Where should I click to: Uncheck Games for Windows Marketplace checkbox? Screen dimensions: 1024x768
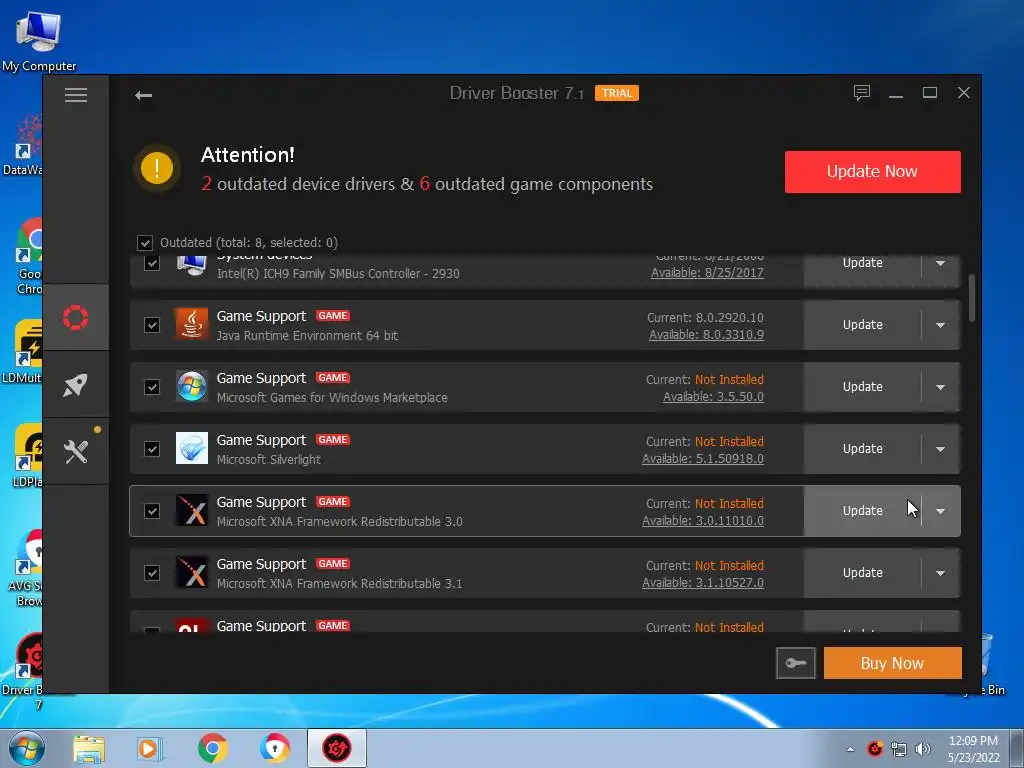[152, 387]
